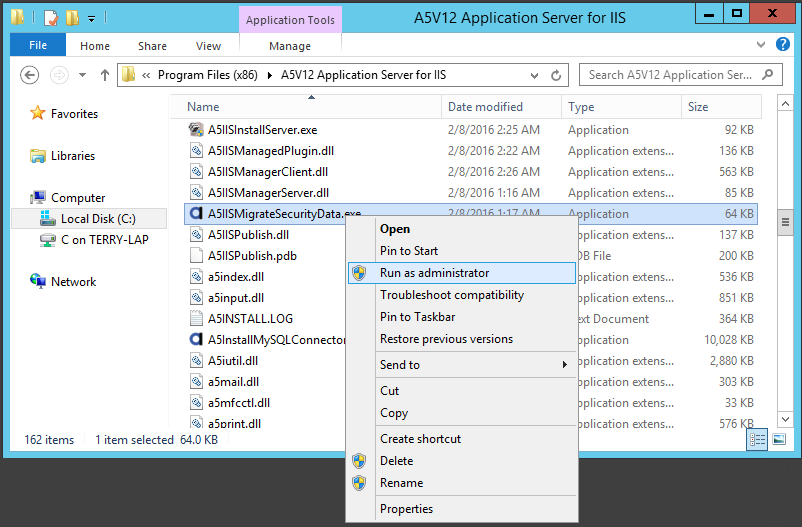Choose Pin to Start from context menu
Viewport: 802px width, 527px height.
(462, 251)
